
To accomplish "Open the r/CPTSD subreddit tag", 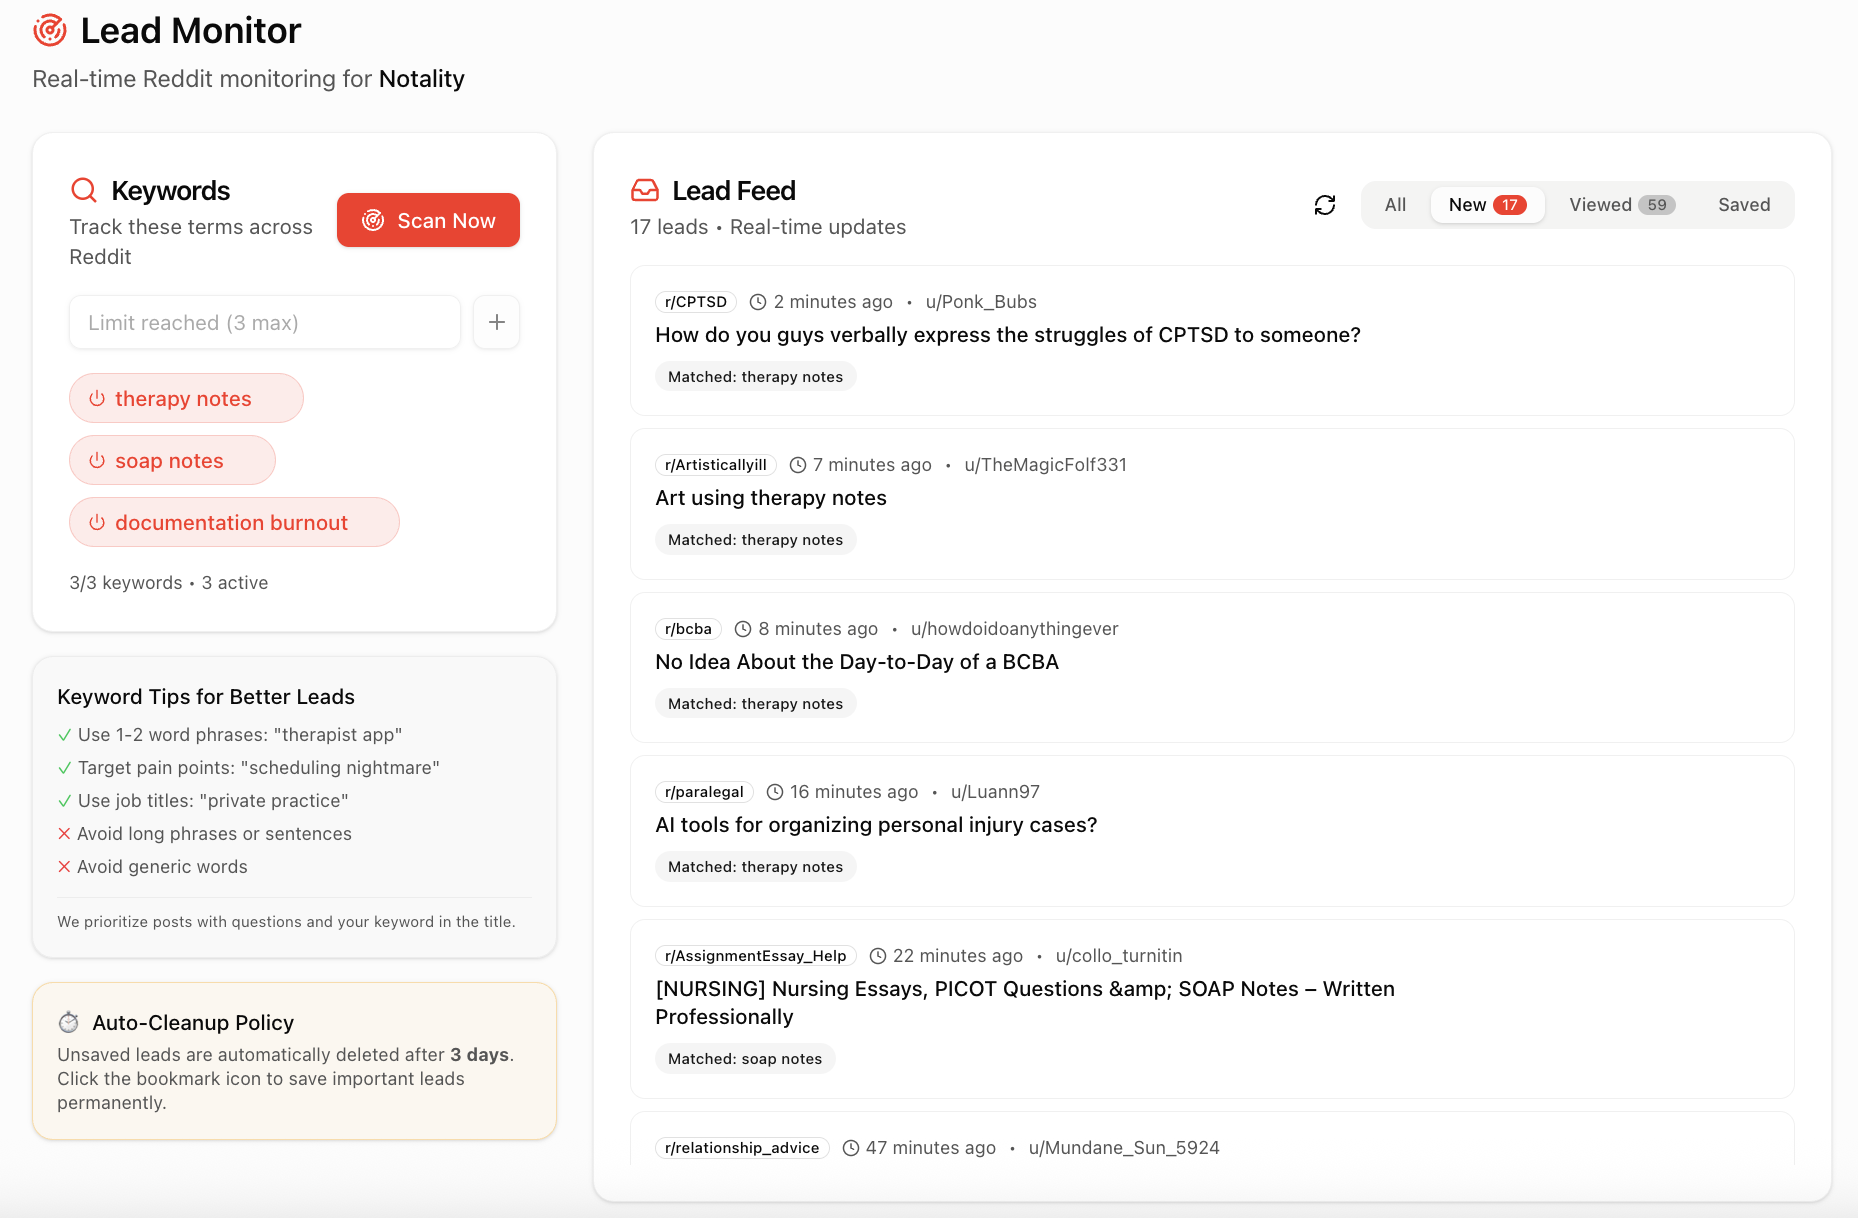I will pos(696,302).
